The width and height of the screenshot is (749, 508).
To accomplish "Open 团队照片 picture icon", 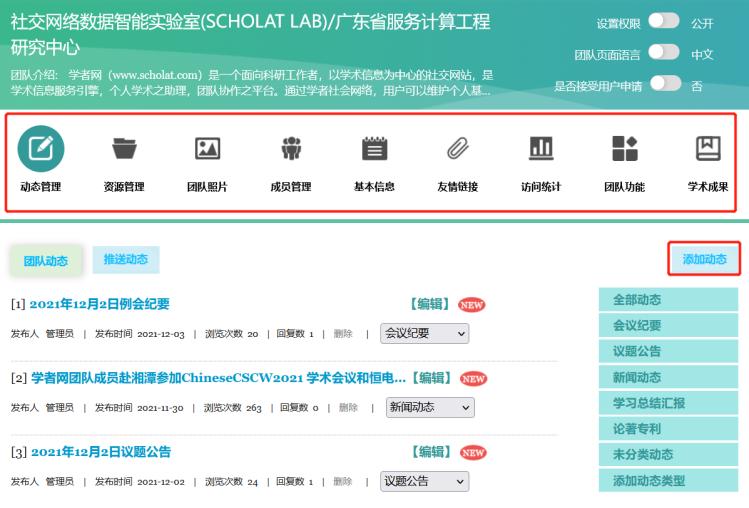I will (207, 148).
